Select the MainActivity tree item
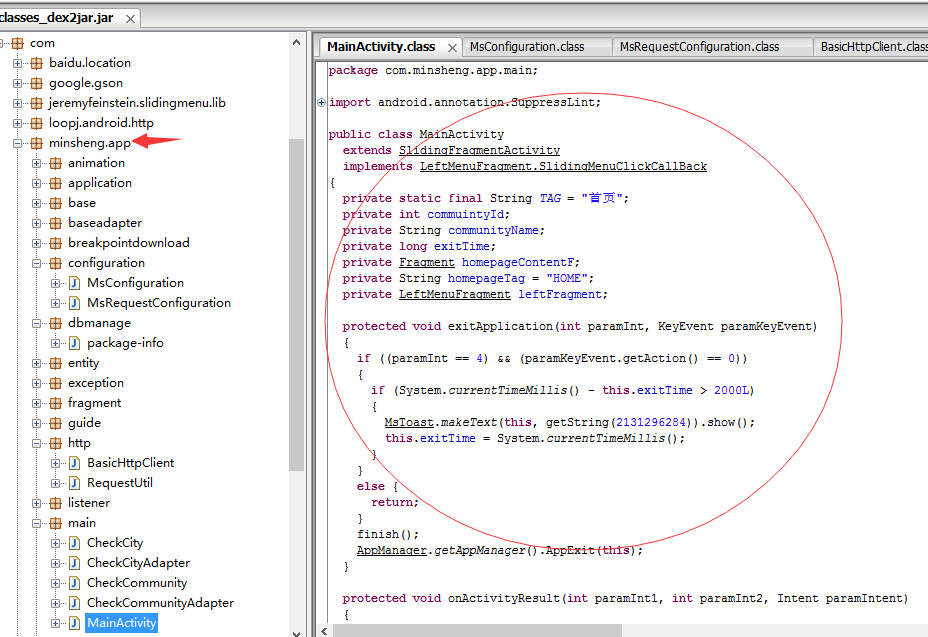The width and height of the screenshot is (928, 637). click(121, 623)
